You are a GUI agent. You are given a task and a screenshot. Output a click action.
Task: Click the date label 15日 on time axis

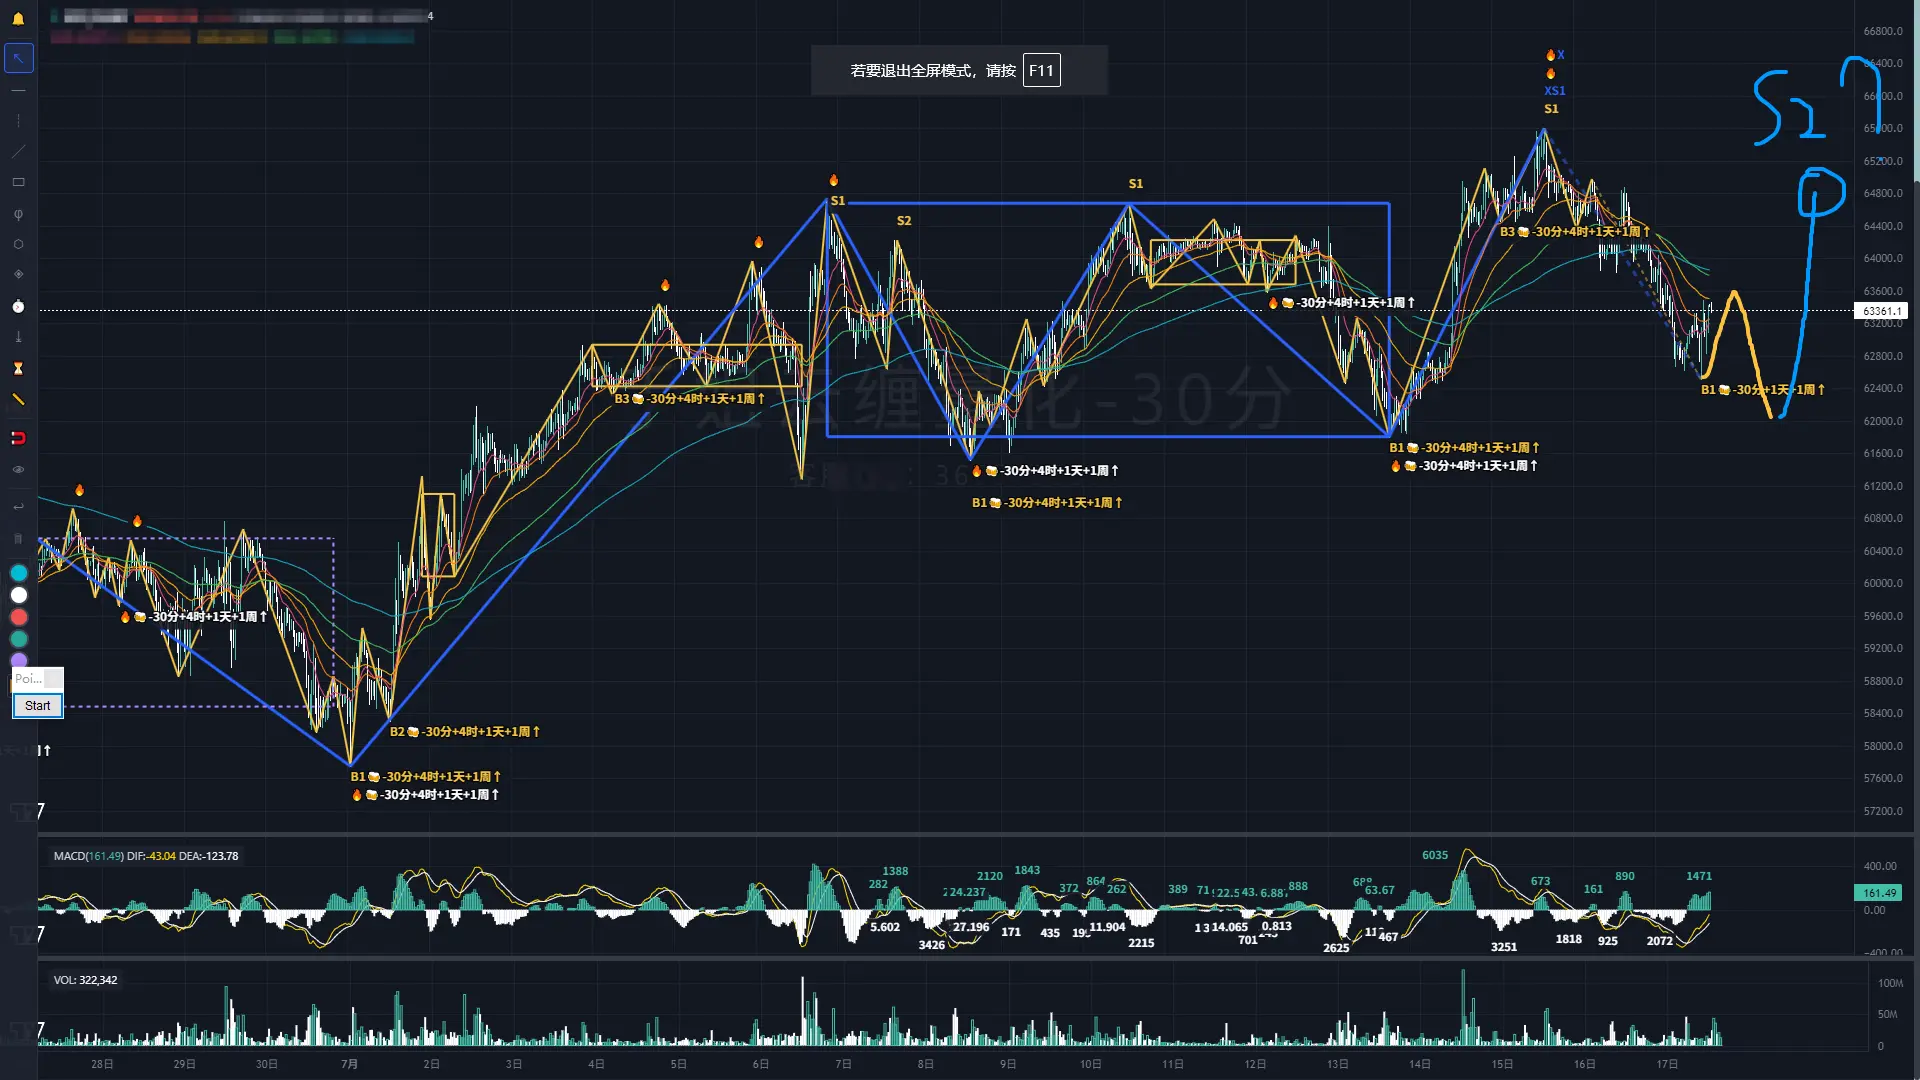(x=1502, y=1064)
